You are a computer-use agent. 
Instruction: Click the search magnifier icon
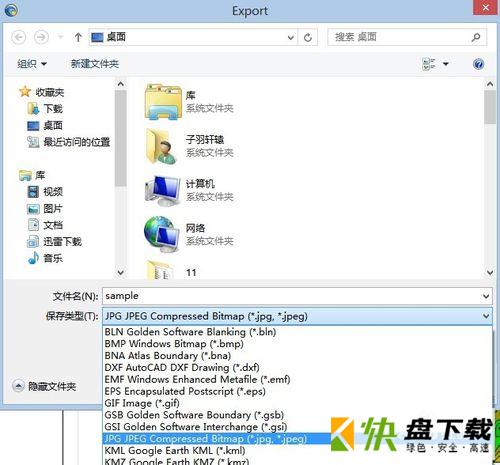click(x=476, y=37)
